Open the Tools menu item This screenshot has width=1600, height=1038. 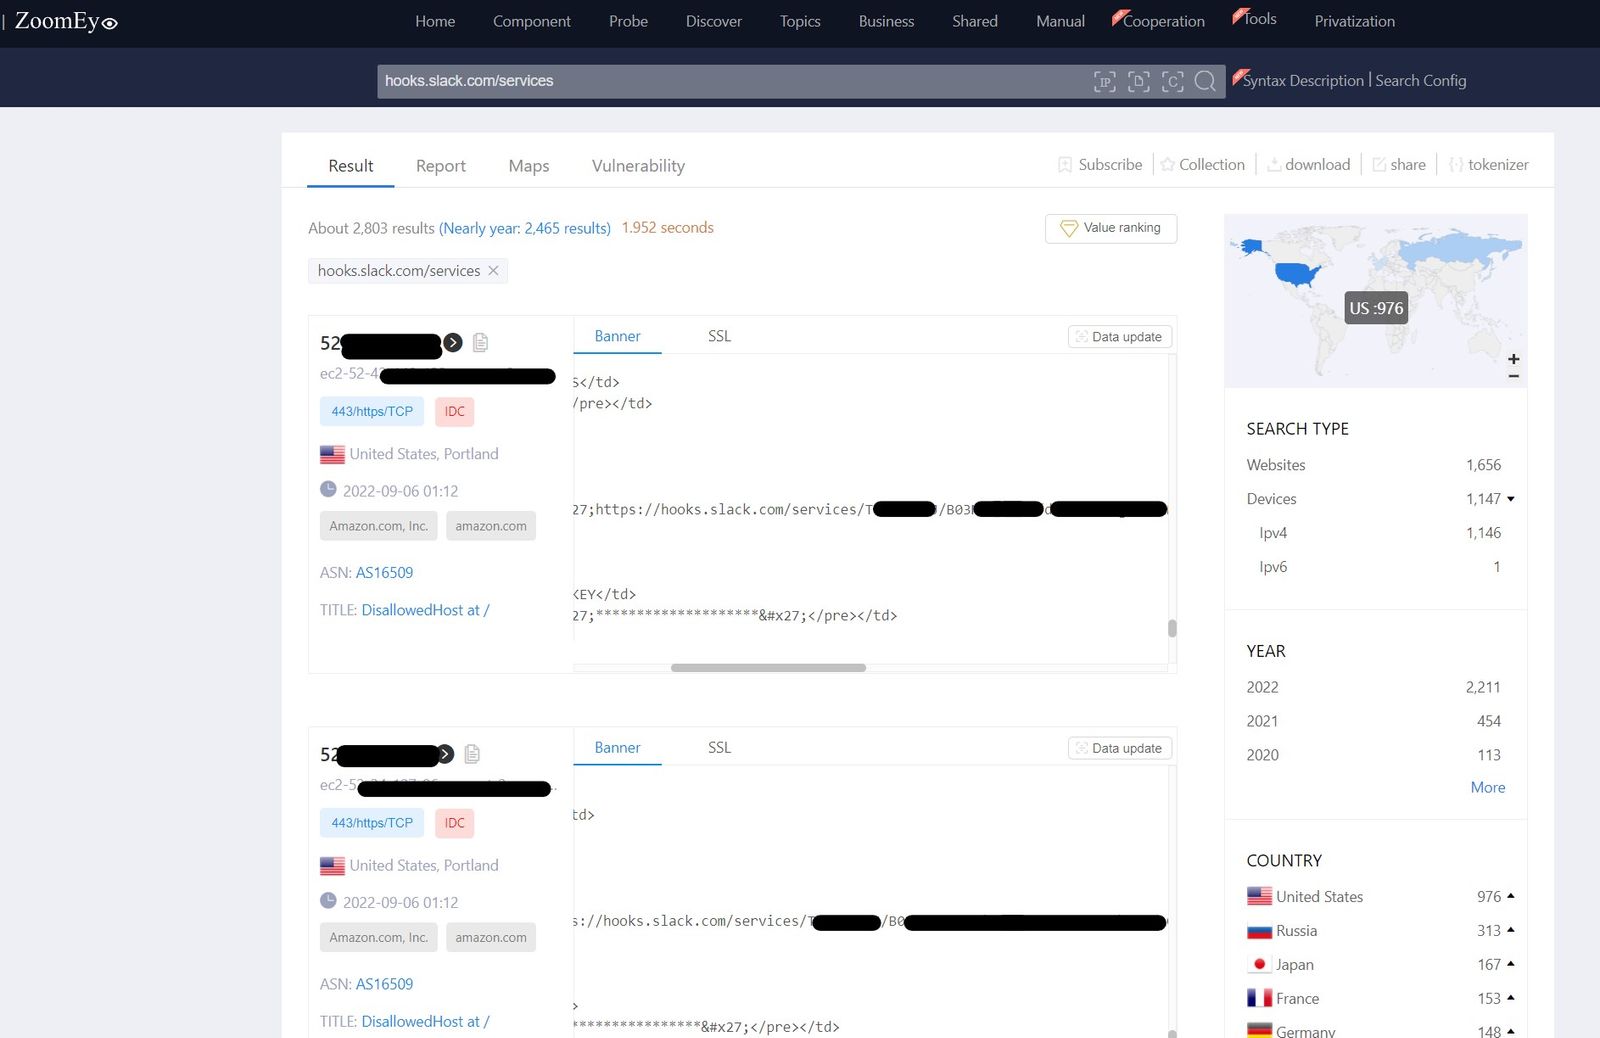1259,19
